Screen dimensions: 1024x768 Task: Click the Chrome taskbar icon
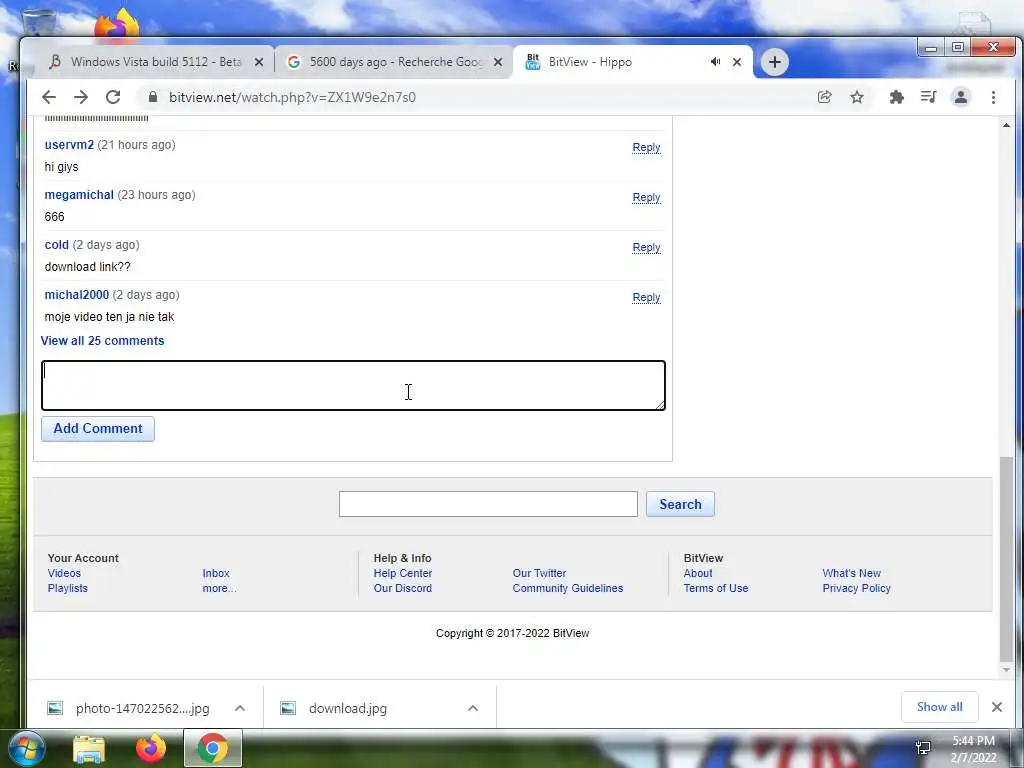213,749
